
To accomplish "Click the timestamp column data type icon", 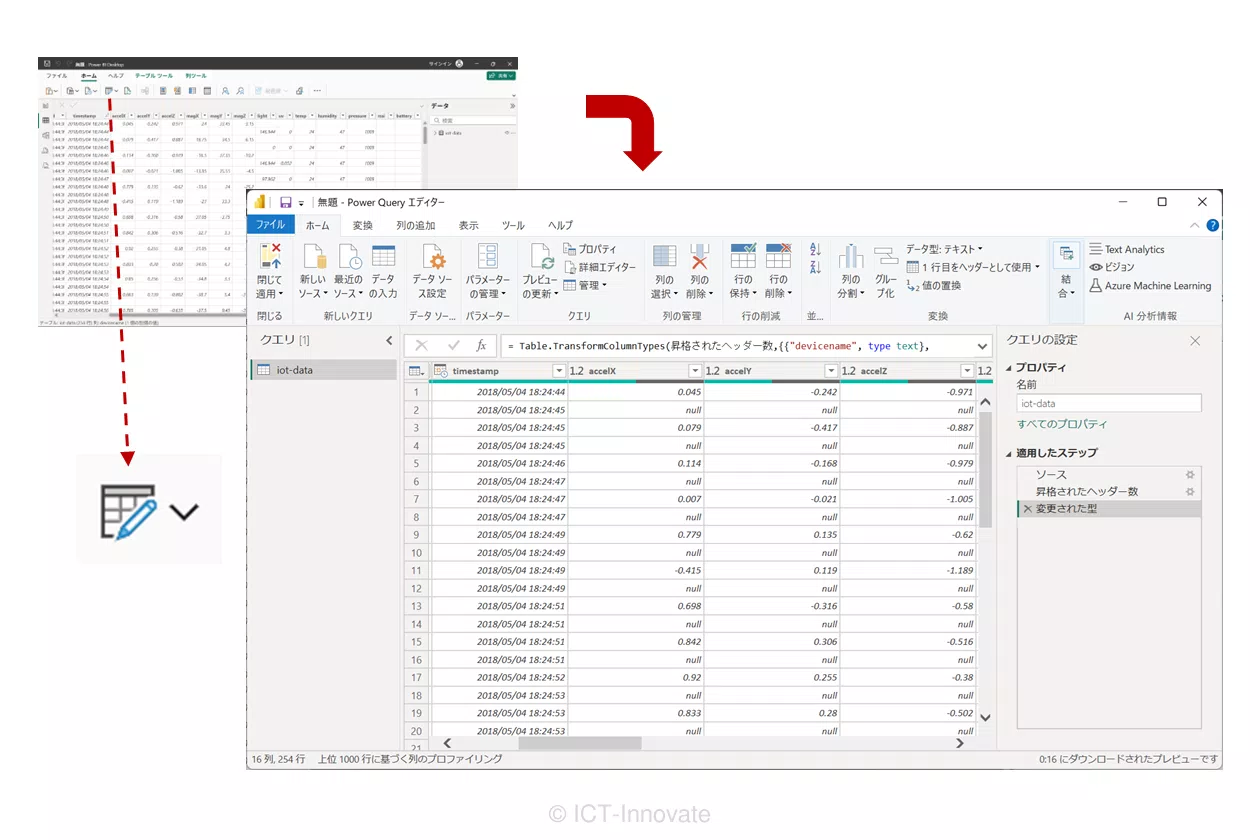I will tap(440, 371).
